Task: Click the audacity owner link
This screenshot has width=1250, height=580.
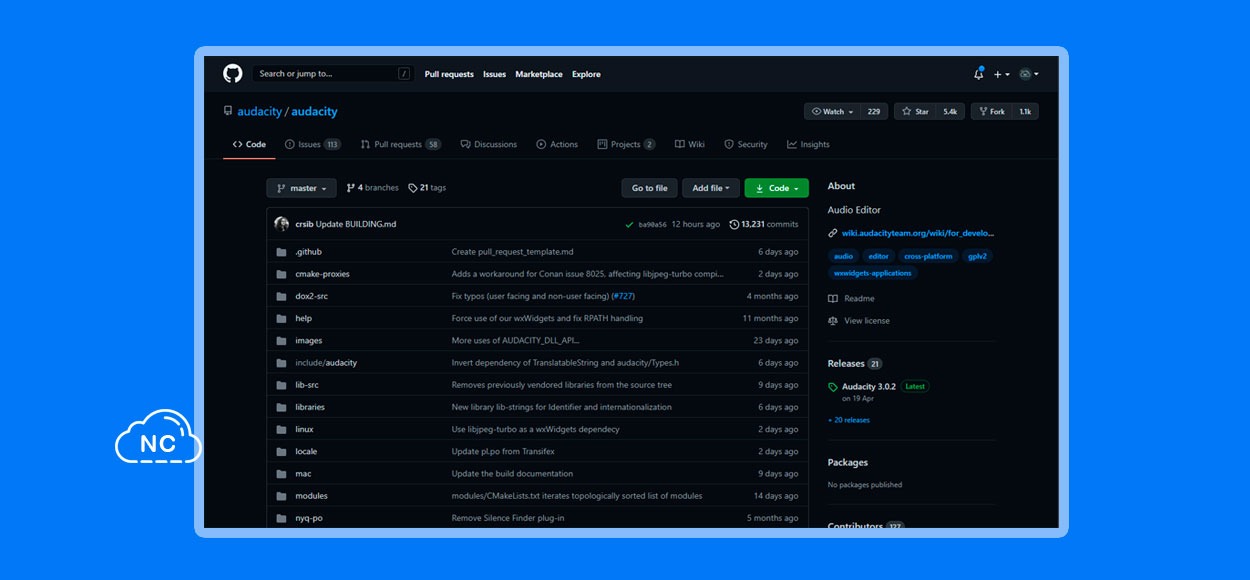Action: click(x=259, y=112)
